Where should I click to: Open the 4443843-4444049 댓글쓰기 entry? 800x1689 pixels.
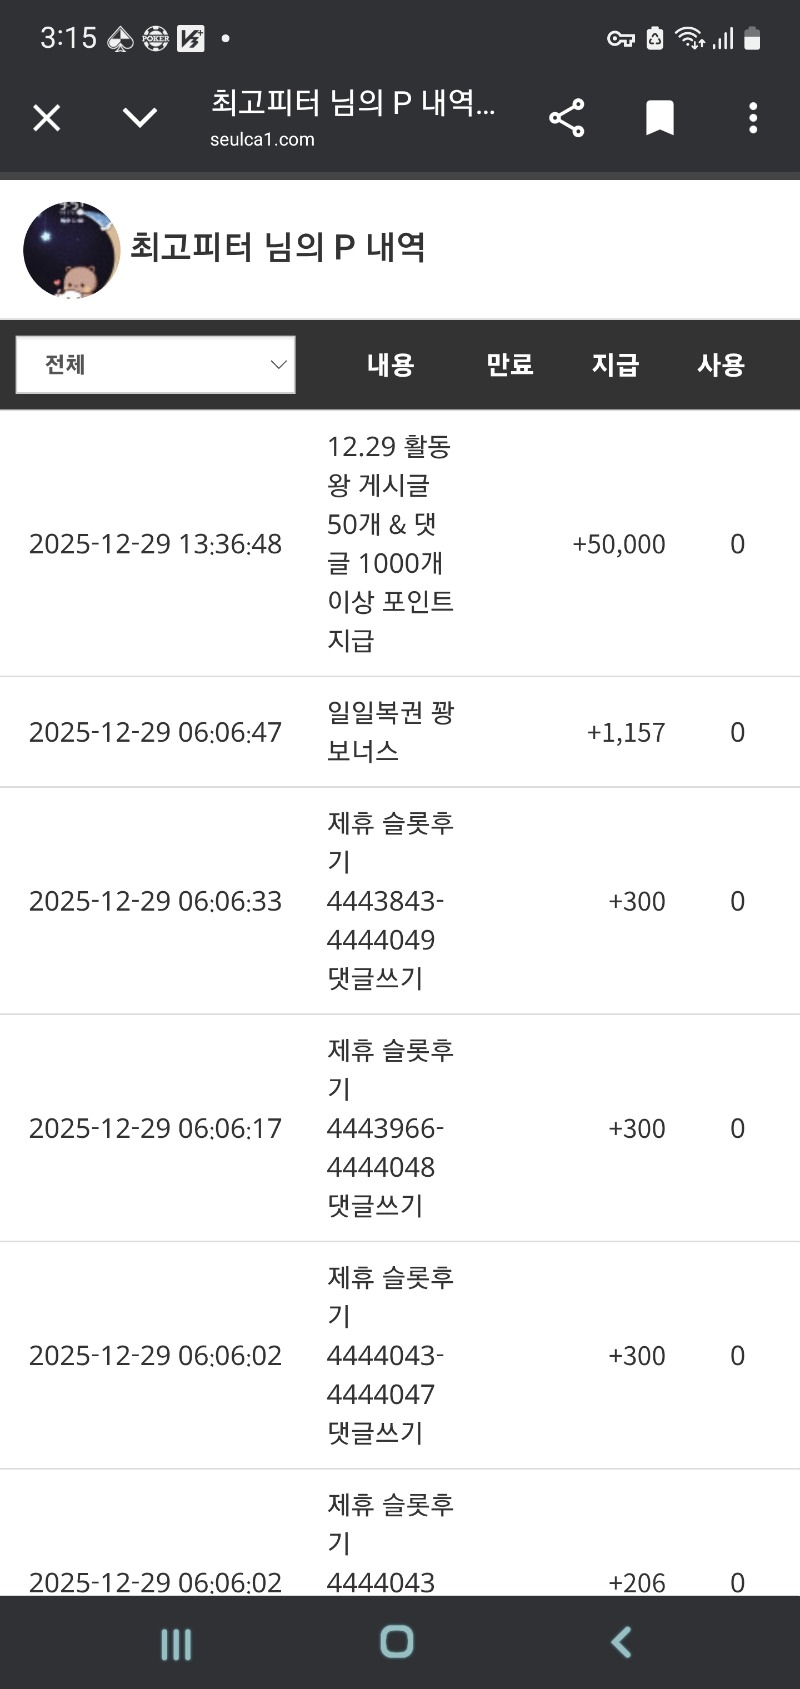coord(390,901)
